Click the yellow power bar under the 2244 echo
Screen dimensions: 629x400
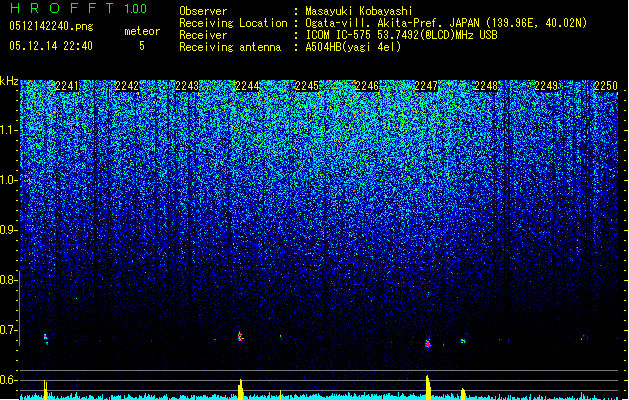click(x=240, y=390)
